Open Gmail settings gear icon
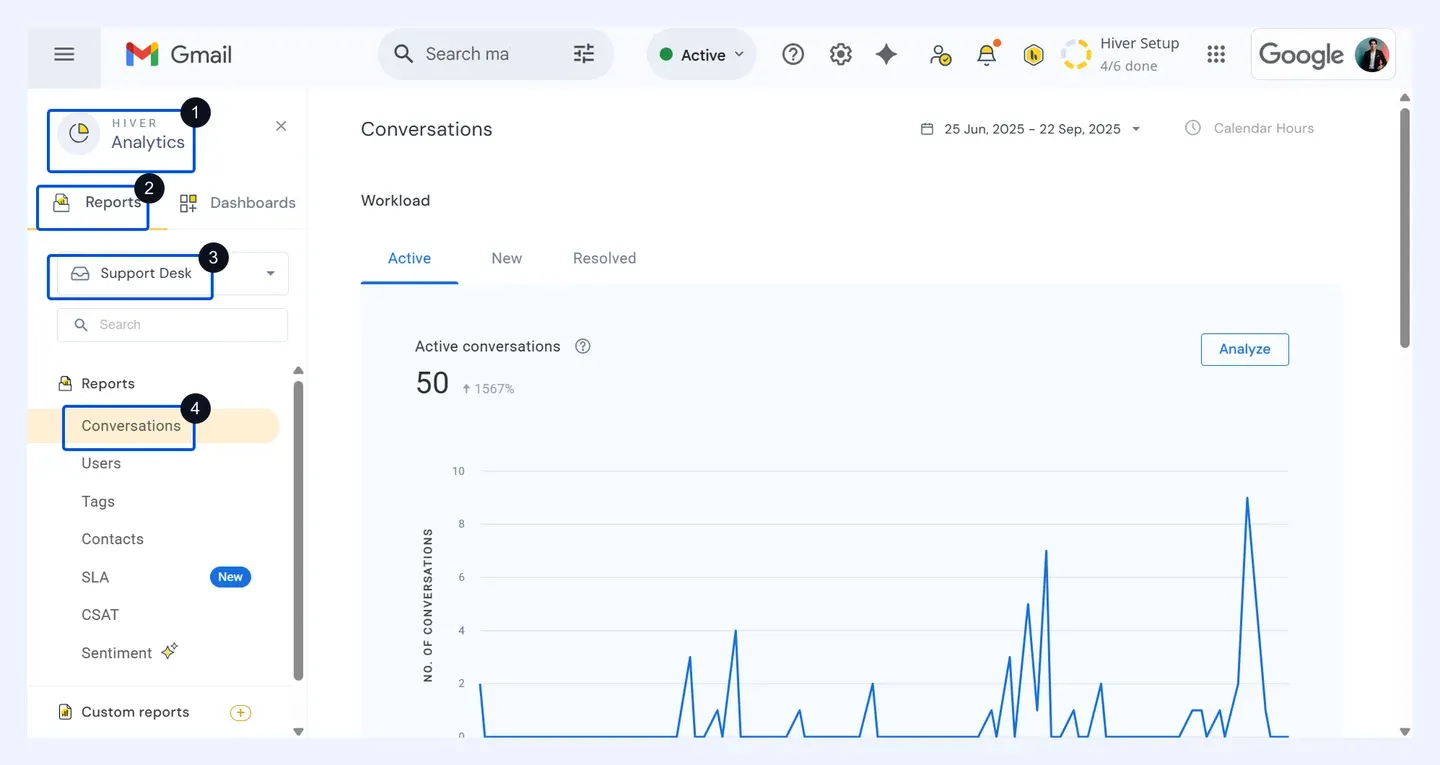Screen dimensions: 1440x765 pos(841,55)
